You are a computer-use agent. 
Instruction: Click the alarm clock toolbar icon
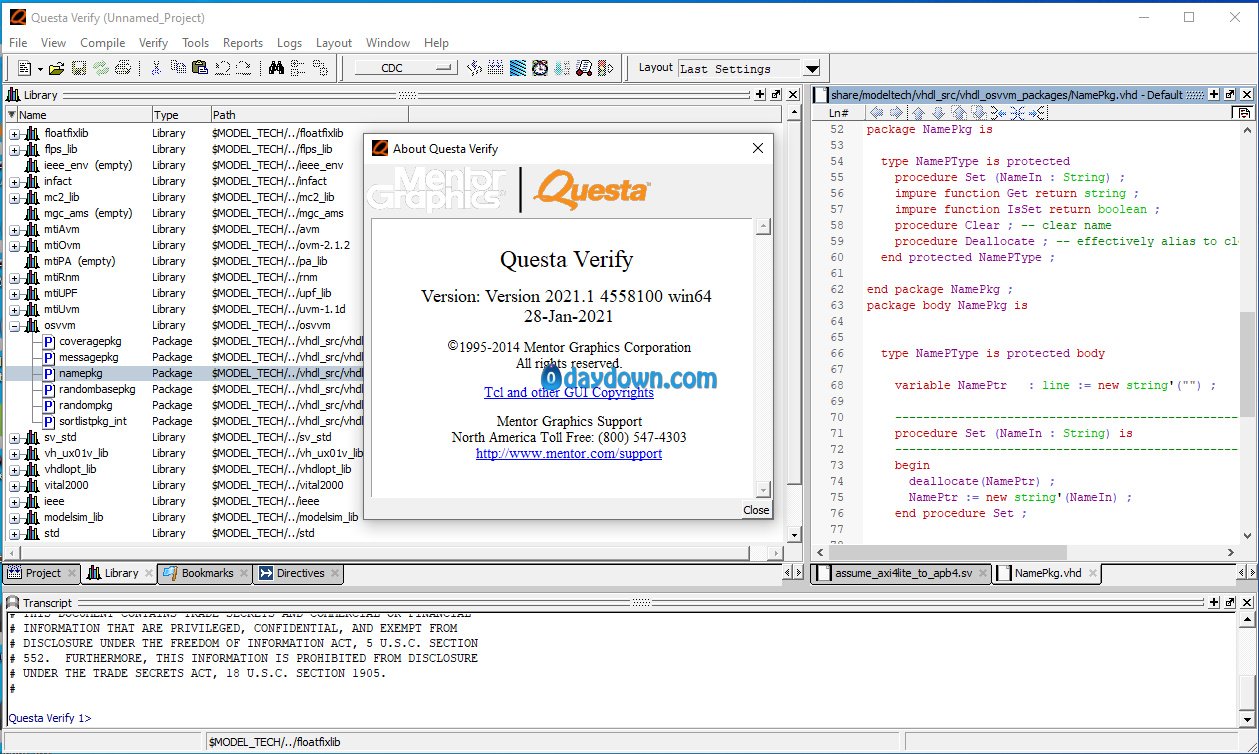[540, 69]
